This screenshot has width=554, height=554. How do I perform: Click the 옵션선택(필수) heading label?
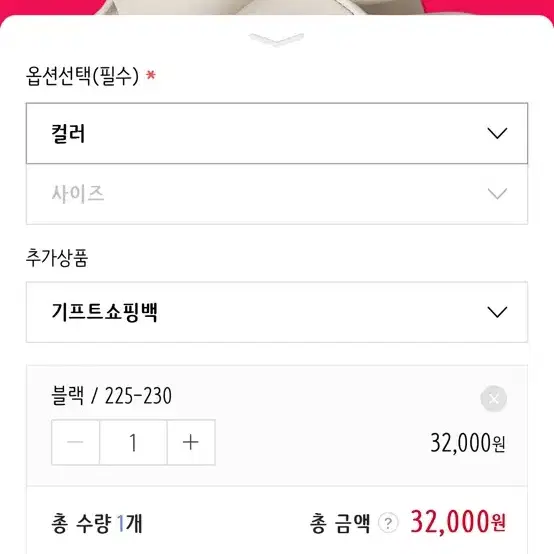tap(82, 76)
